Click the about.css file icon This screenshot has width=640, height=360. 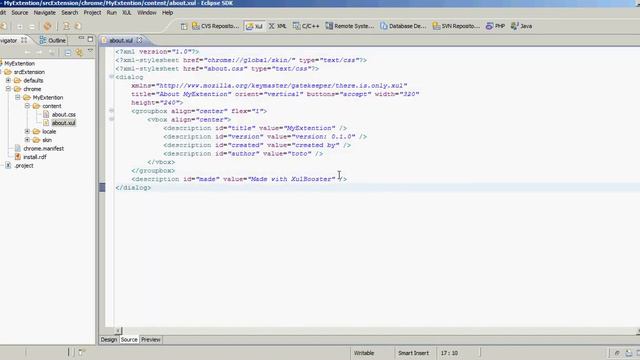pyautogui.click(x=46, y=114)
